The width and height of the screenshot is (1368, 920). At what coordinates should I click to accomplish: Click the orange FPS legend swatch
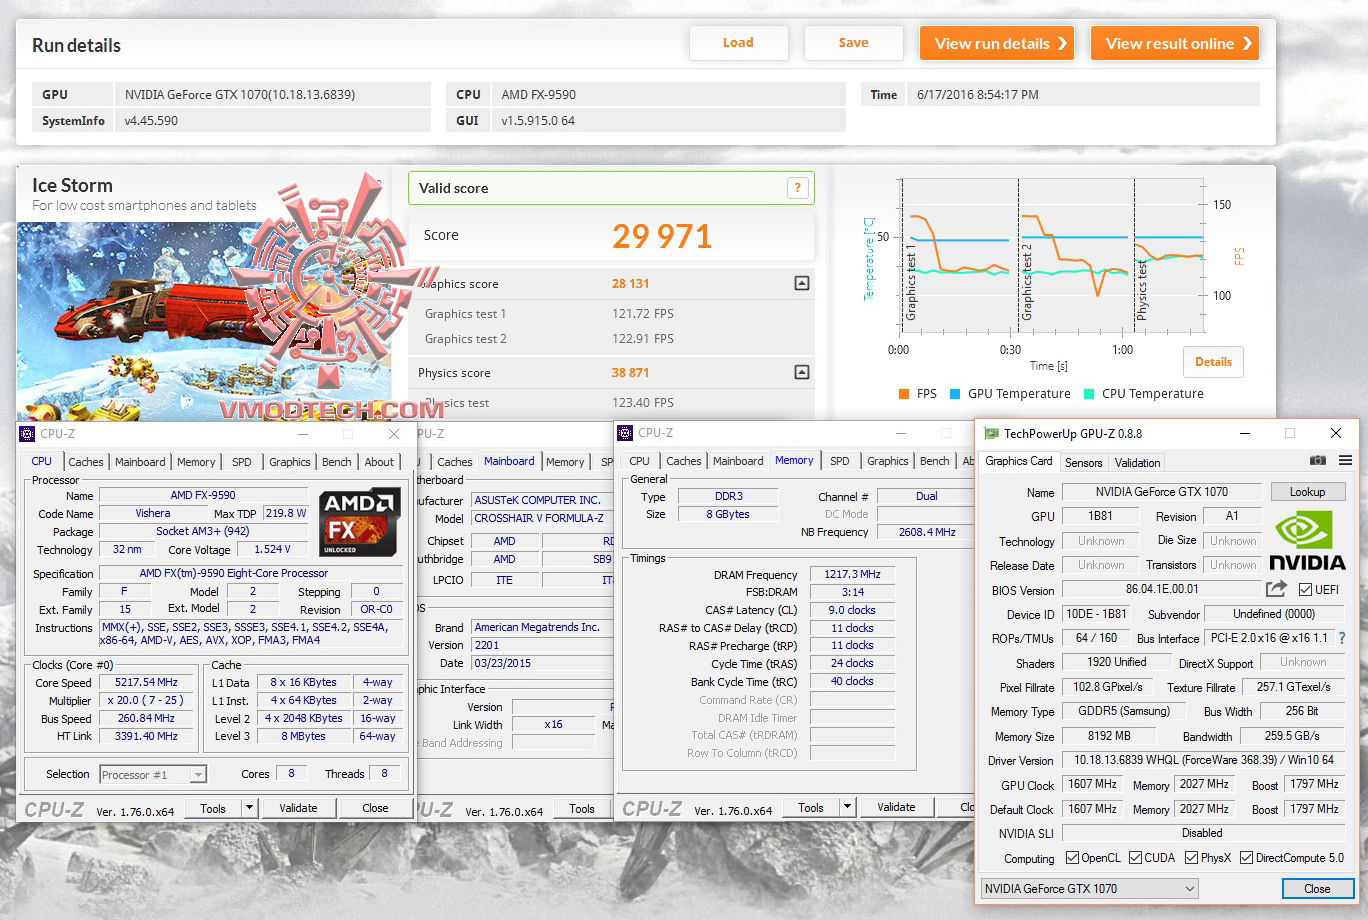click(904, 394)
